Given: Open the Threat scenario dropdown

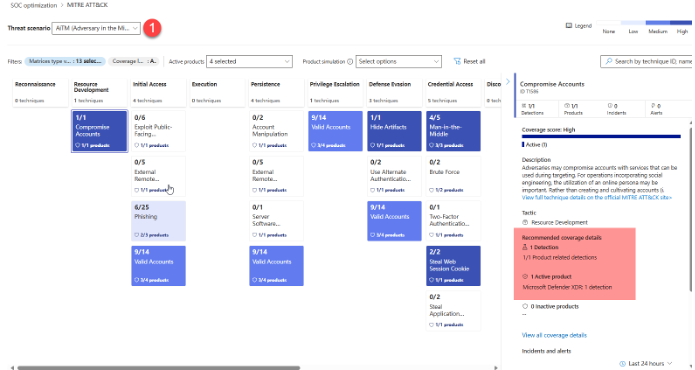Looking at the screenshot, I should (96, 28).
